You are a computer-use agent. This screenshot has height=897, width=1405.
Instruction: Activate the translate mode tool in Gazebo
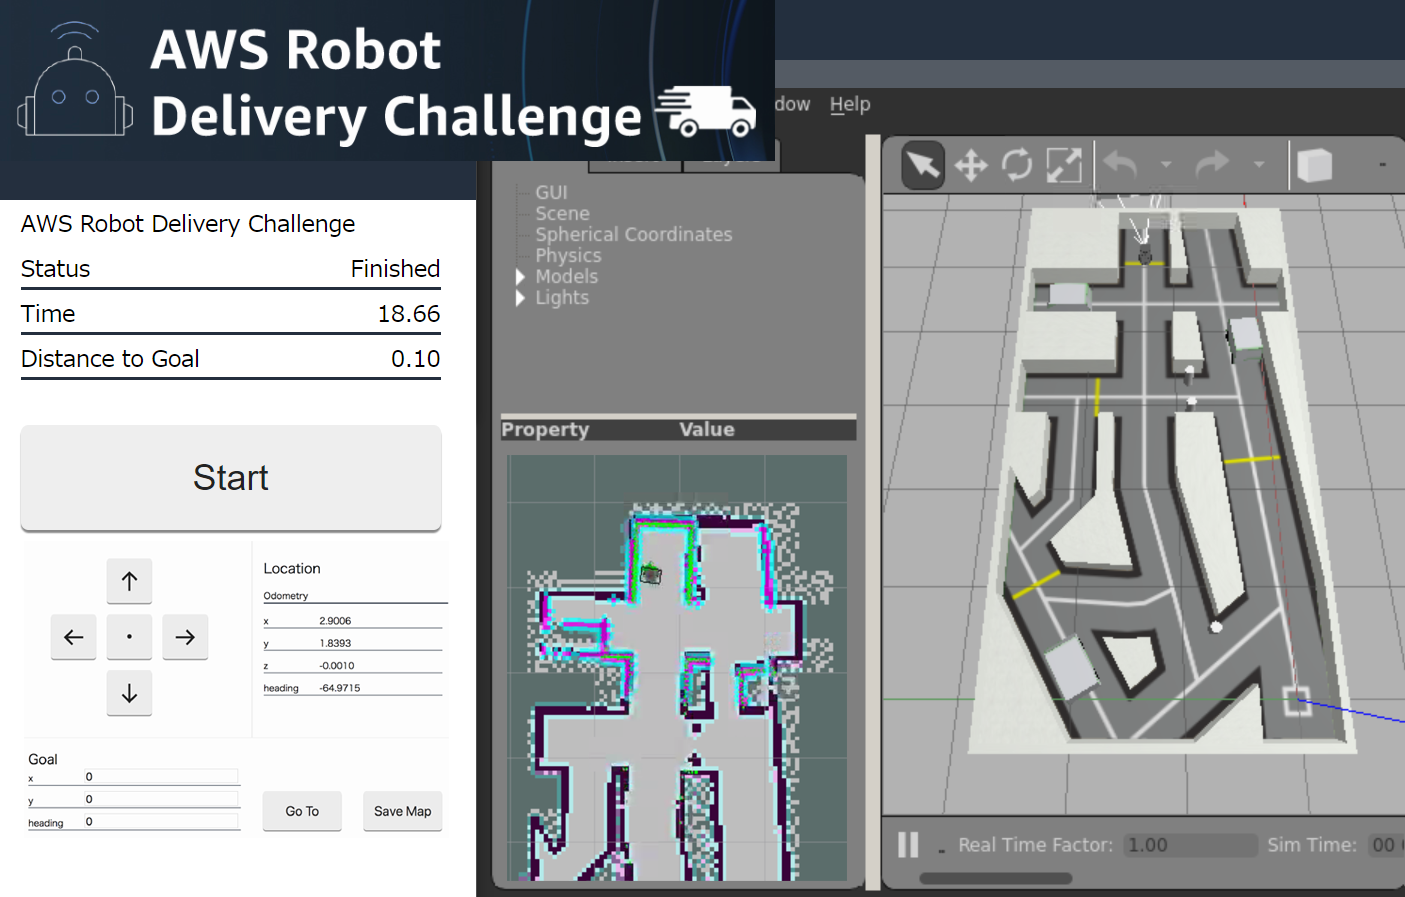tap(971, 165)
